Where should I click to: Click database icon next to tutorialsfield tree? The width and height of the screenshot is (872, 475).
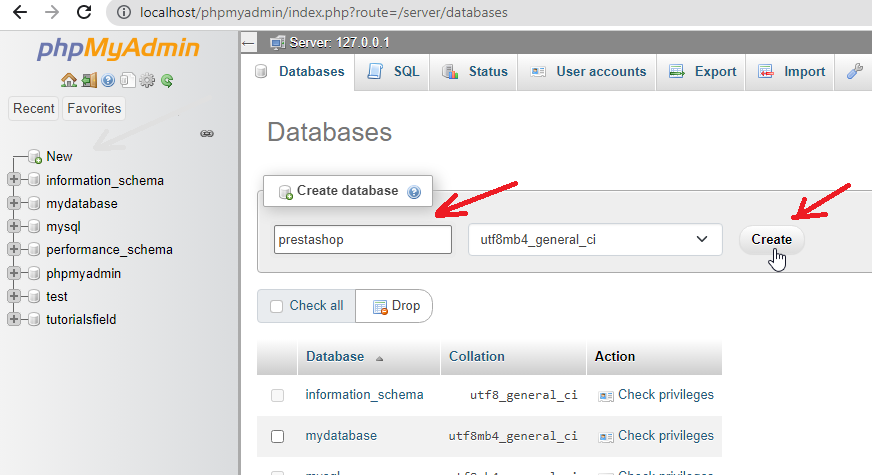(x=34, y=319)
